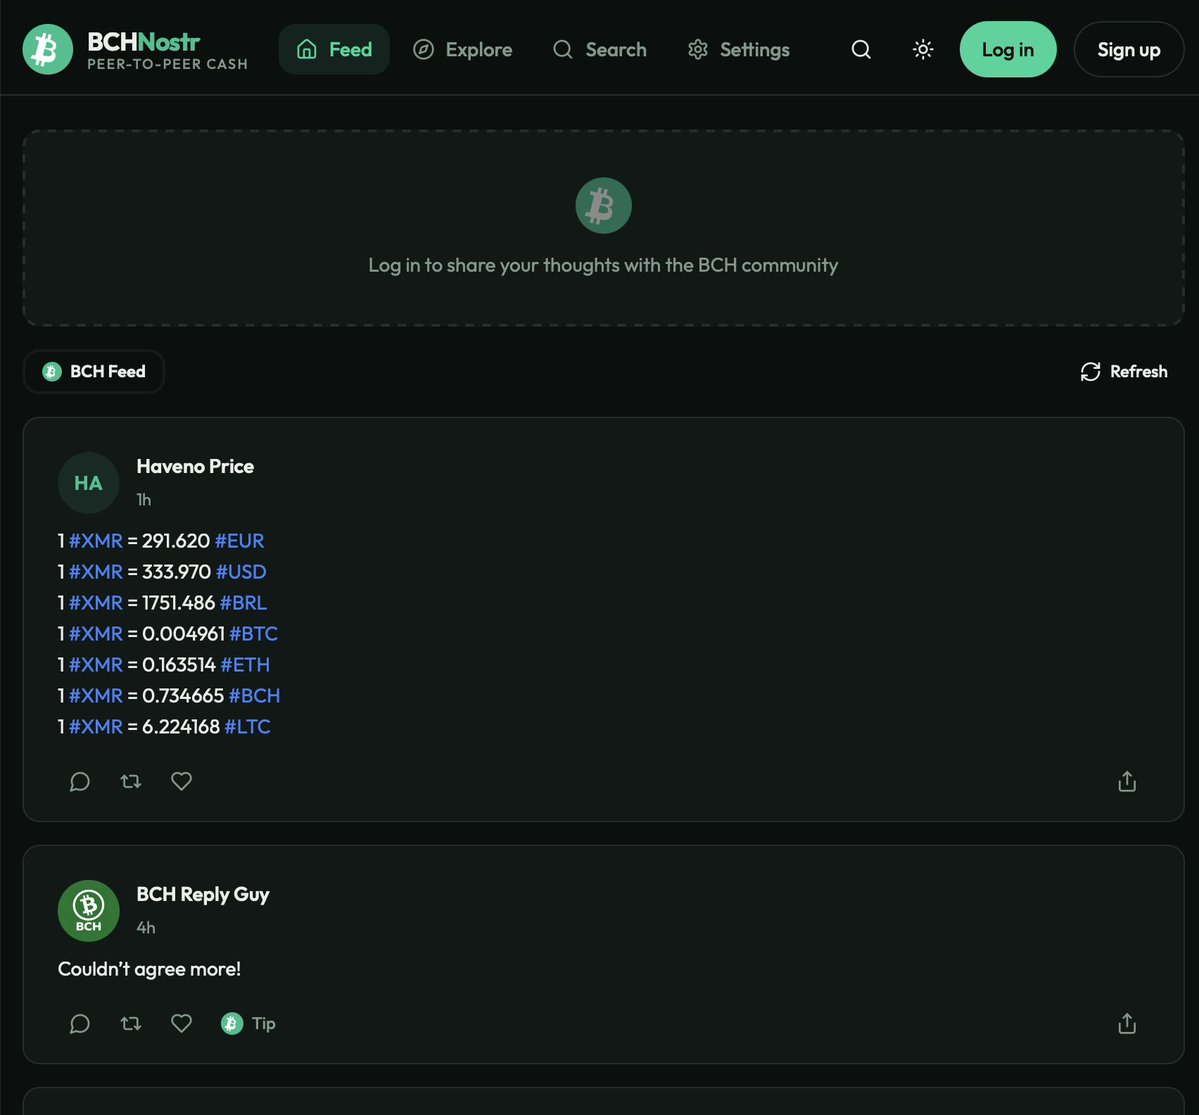
Task: Open BCH Reply Guy avatar
Action: pyautogui.click(x=89, y=911)
